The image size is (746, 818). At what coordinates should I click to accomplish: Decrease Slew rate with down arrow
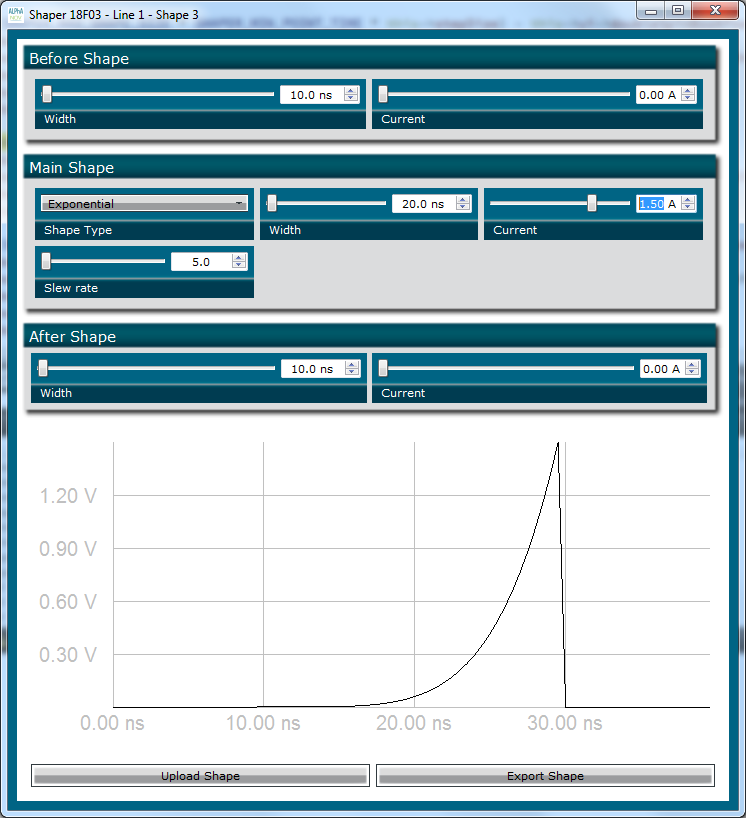(x=238, y=266)
